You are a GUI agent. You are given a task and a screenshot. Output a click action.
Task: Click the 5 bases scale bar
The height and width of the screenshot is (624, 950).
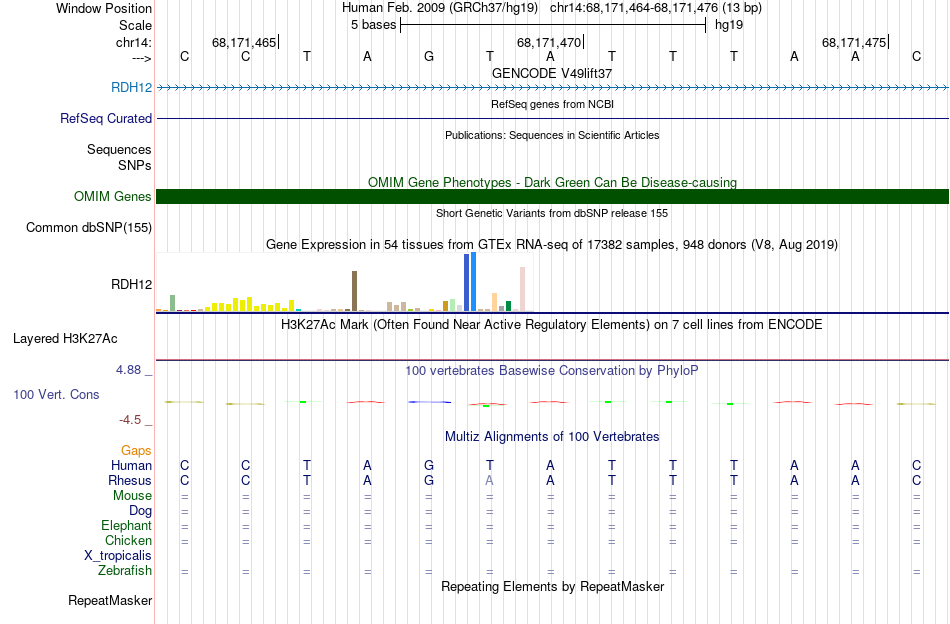click(x=553, y=25)
